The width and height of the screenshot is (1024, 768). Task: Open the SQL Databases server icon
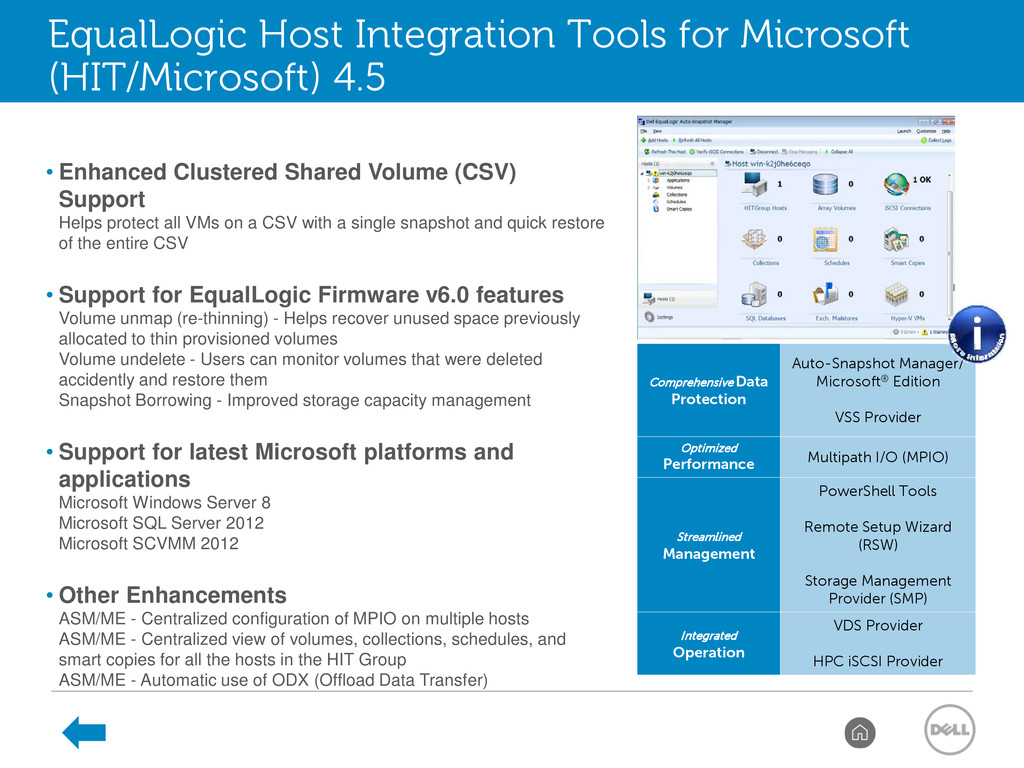click(x=754, y=295)
